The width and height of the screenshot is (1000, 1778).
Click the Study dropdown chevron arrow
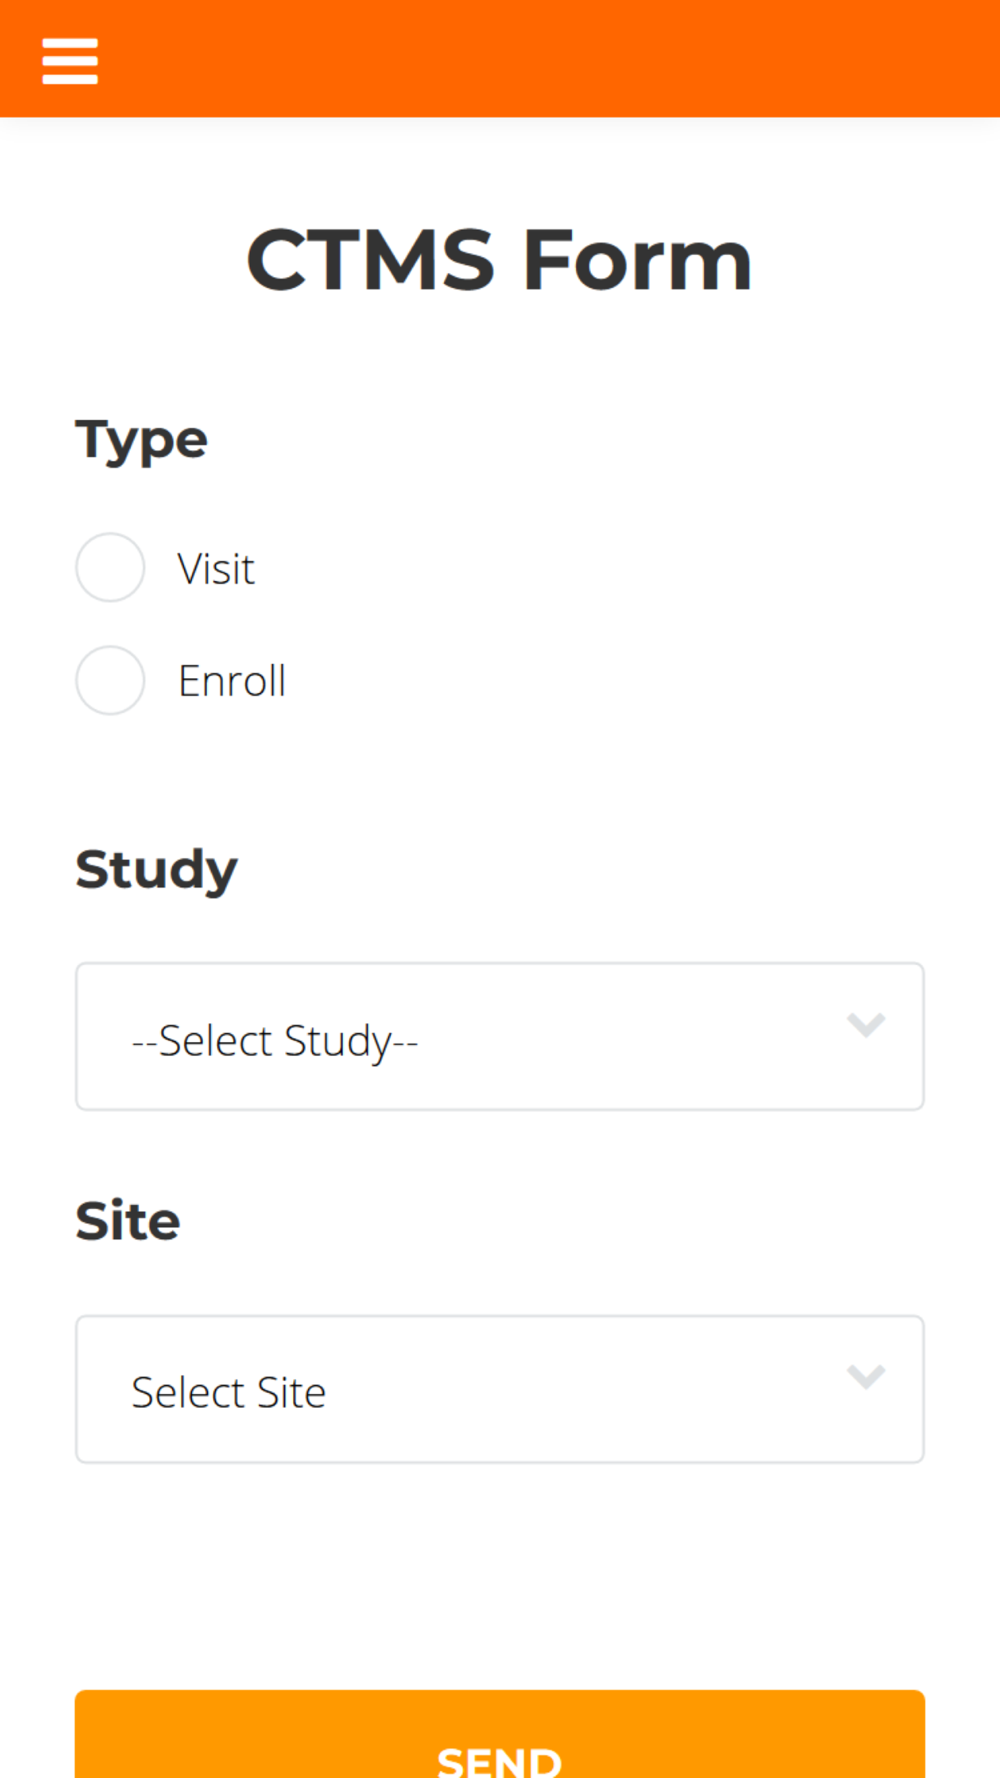pyautogui.click(x=866, y=1025)
